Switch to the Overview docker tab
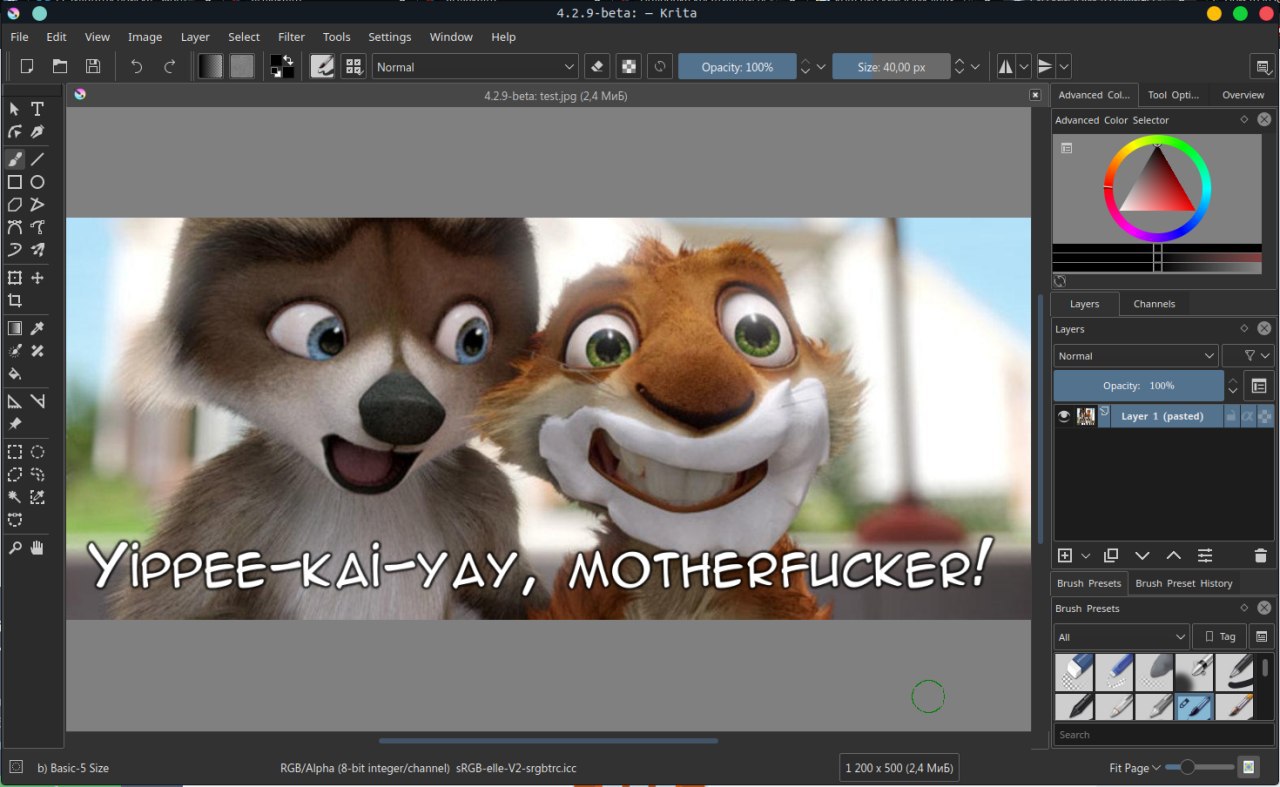Image resolution: width=1280 pixels, height=787 pixels. [1243, 95]
